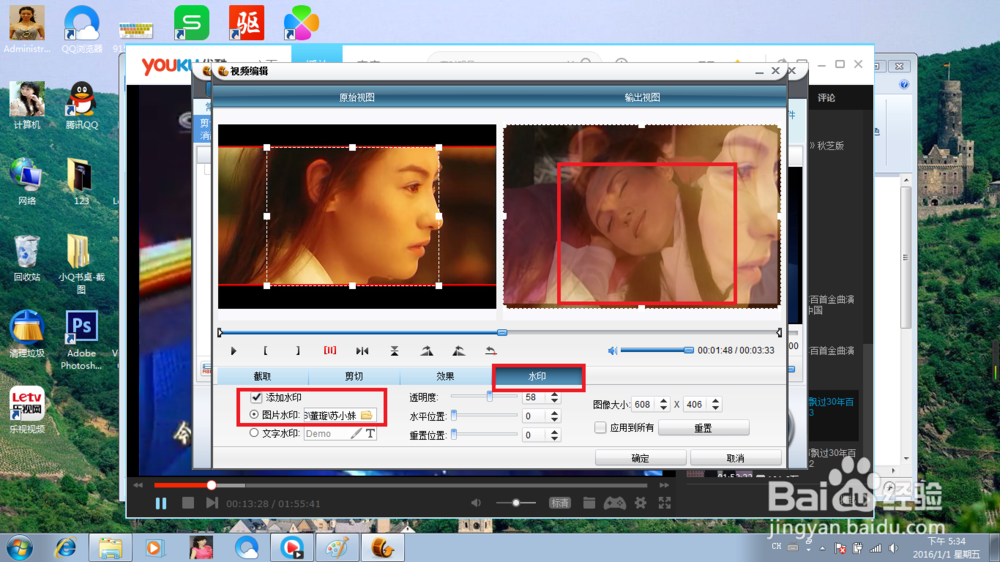Click the 取消 button
Image resolution: width=1000 pixels, height=562 pixels.
(735, 458)
